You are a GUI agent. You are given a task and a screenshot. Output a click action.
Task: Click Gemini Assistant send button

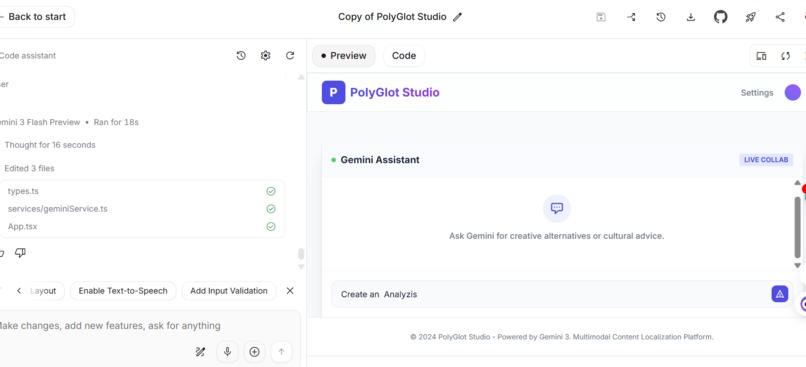[779, 294]
